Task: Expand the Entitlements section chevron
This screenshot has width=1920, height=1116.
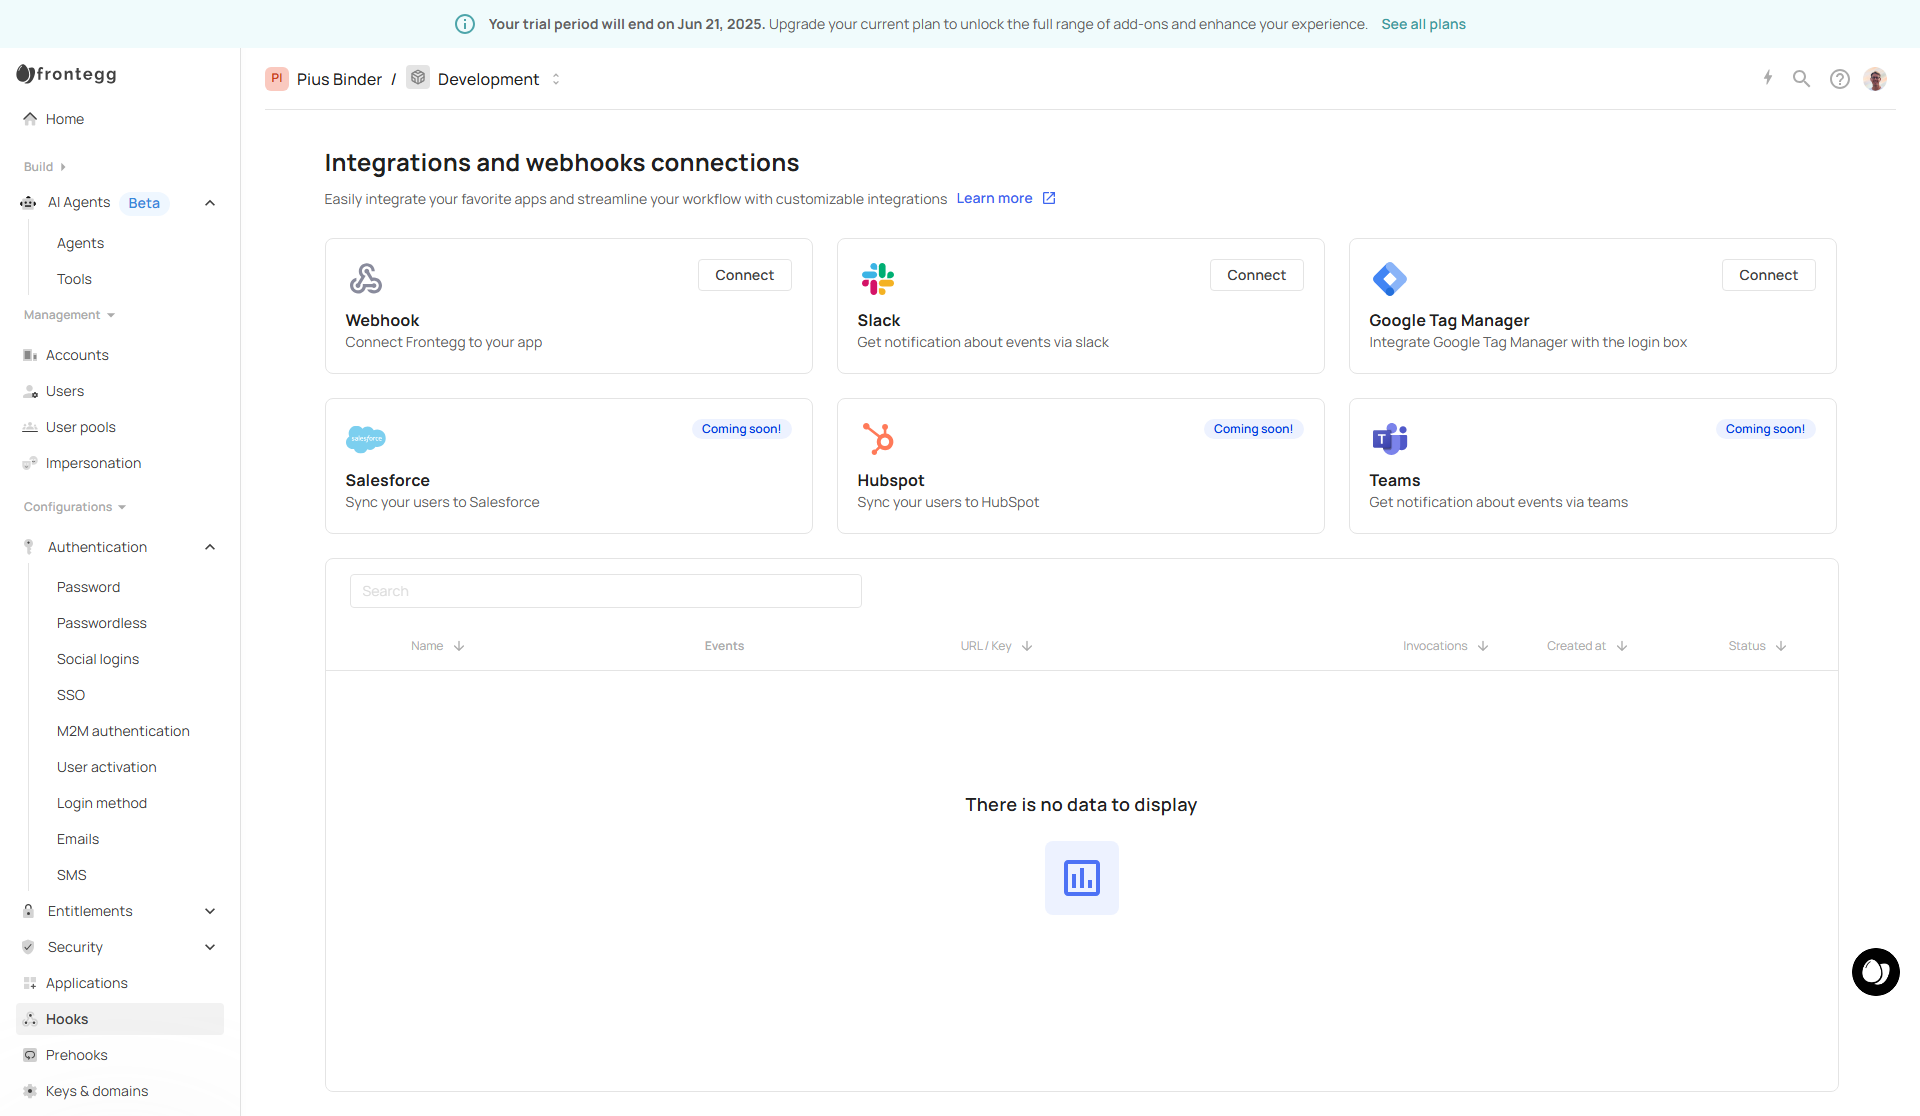Action: tap(210, 911)
